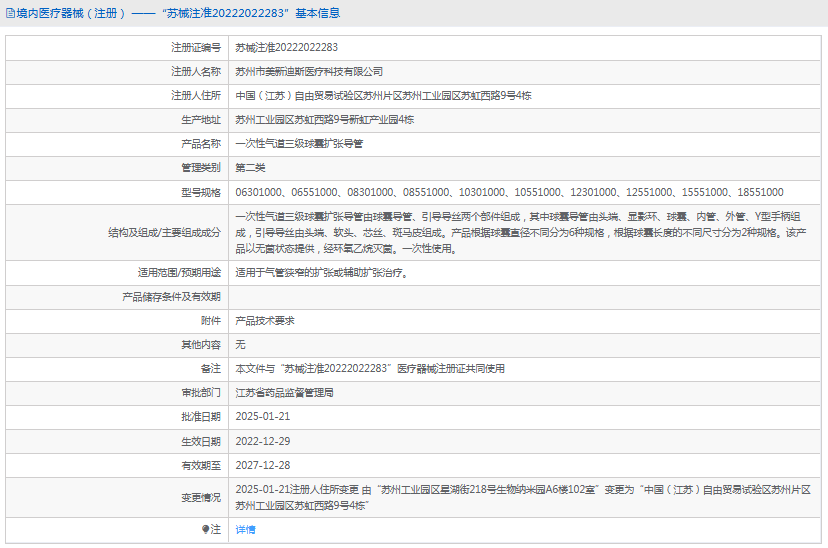Select remark text 本文件与...医疗器械注册证共同使用
This screenshot has width=828, height=548.
[370, 369]
